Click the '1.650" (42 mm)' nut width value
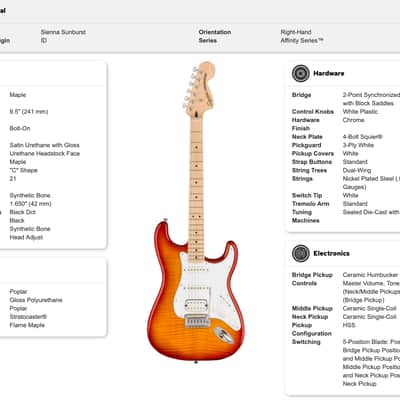Image resolution: width=400 pixels, height=400 pixels. 30,204
